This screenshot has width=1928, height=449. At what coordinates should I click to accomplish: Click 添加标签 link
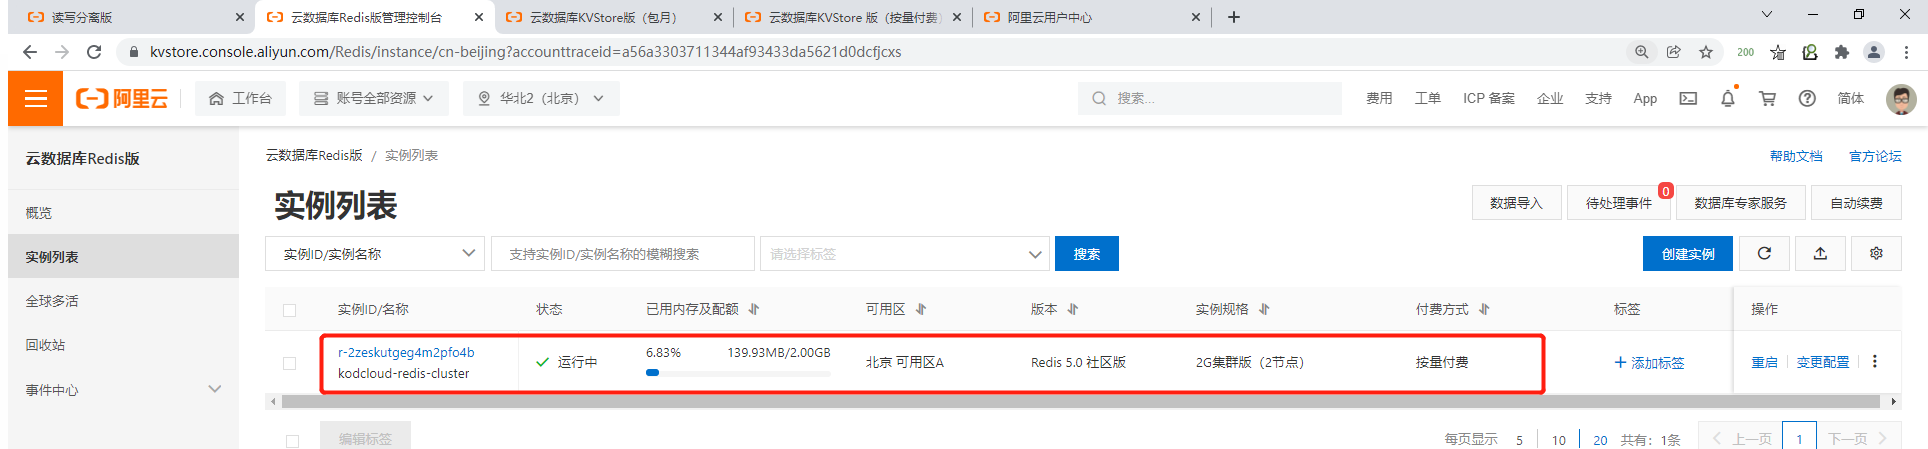(1650, 363)
